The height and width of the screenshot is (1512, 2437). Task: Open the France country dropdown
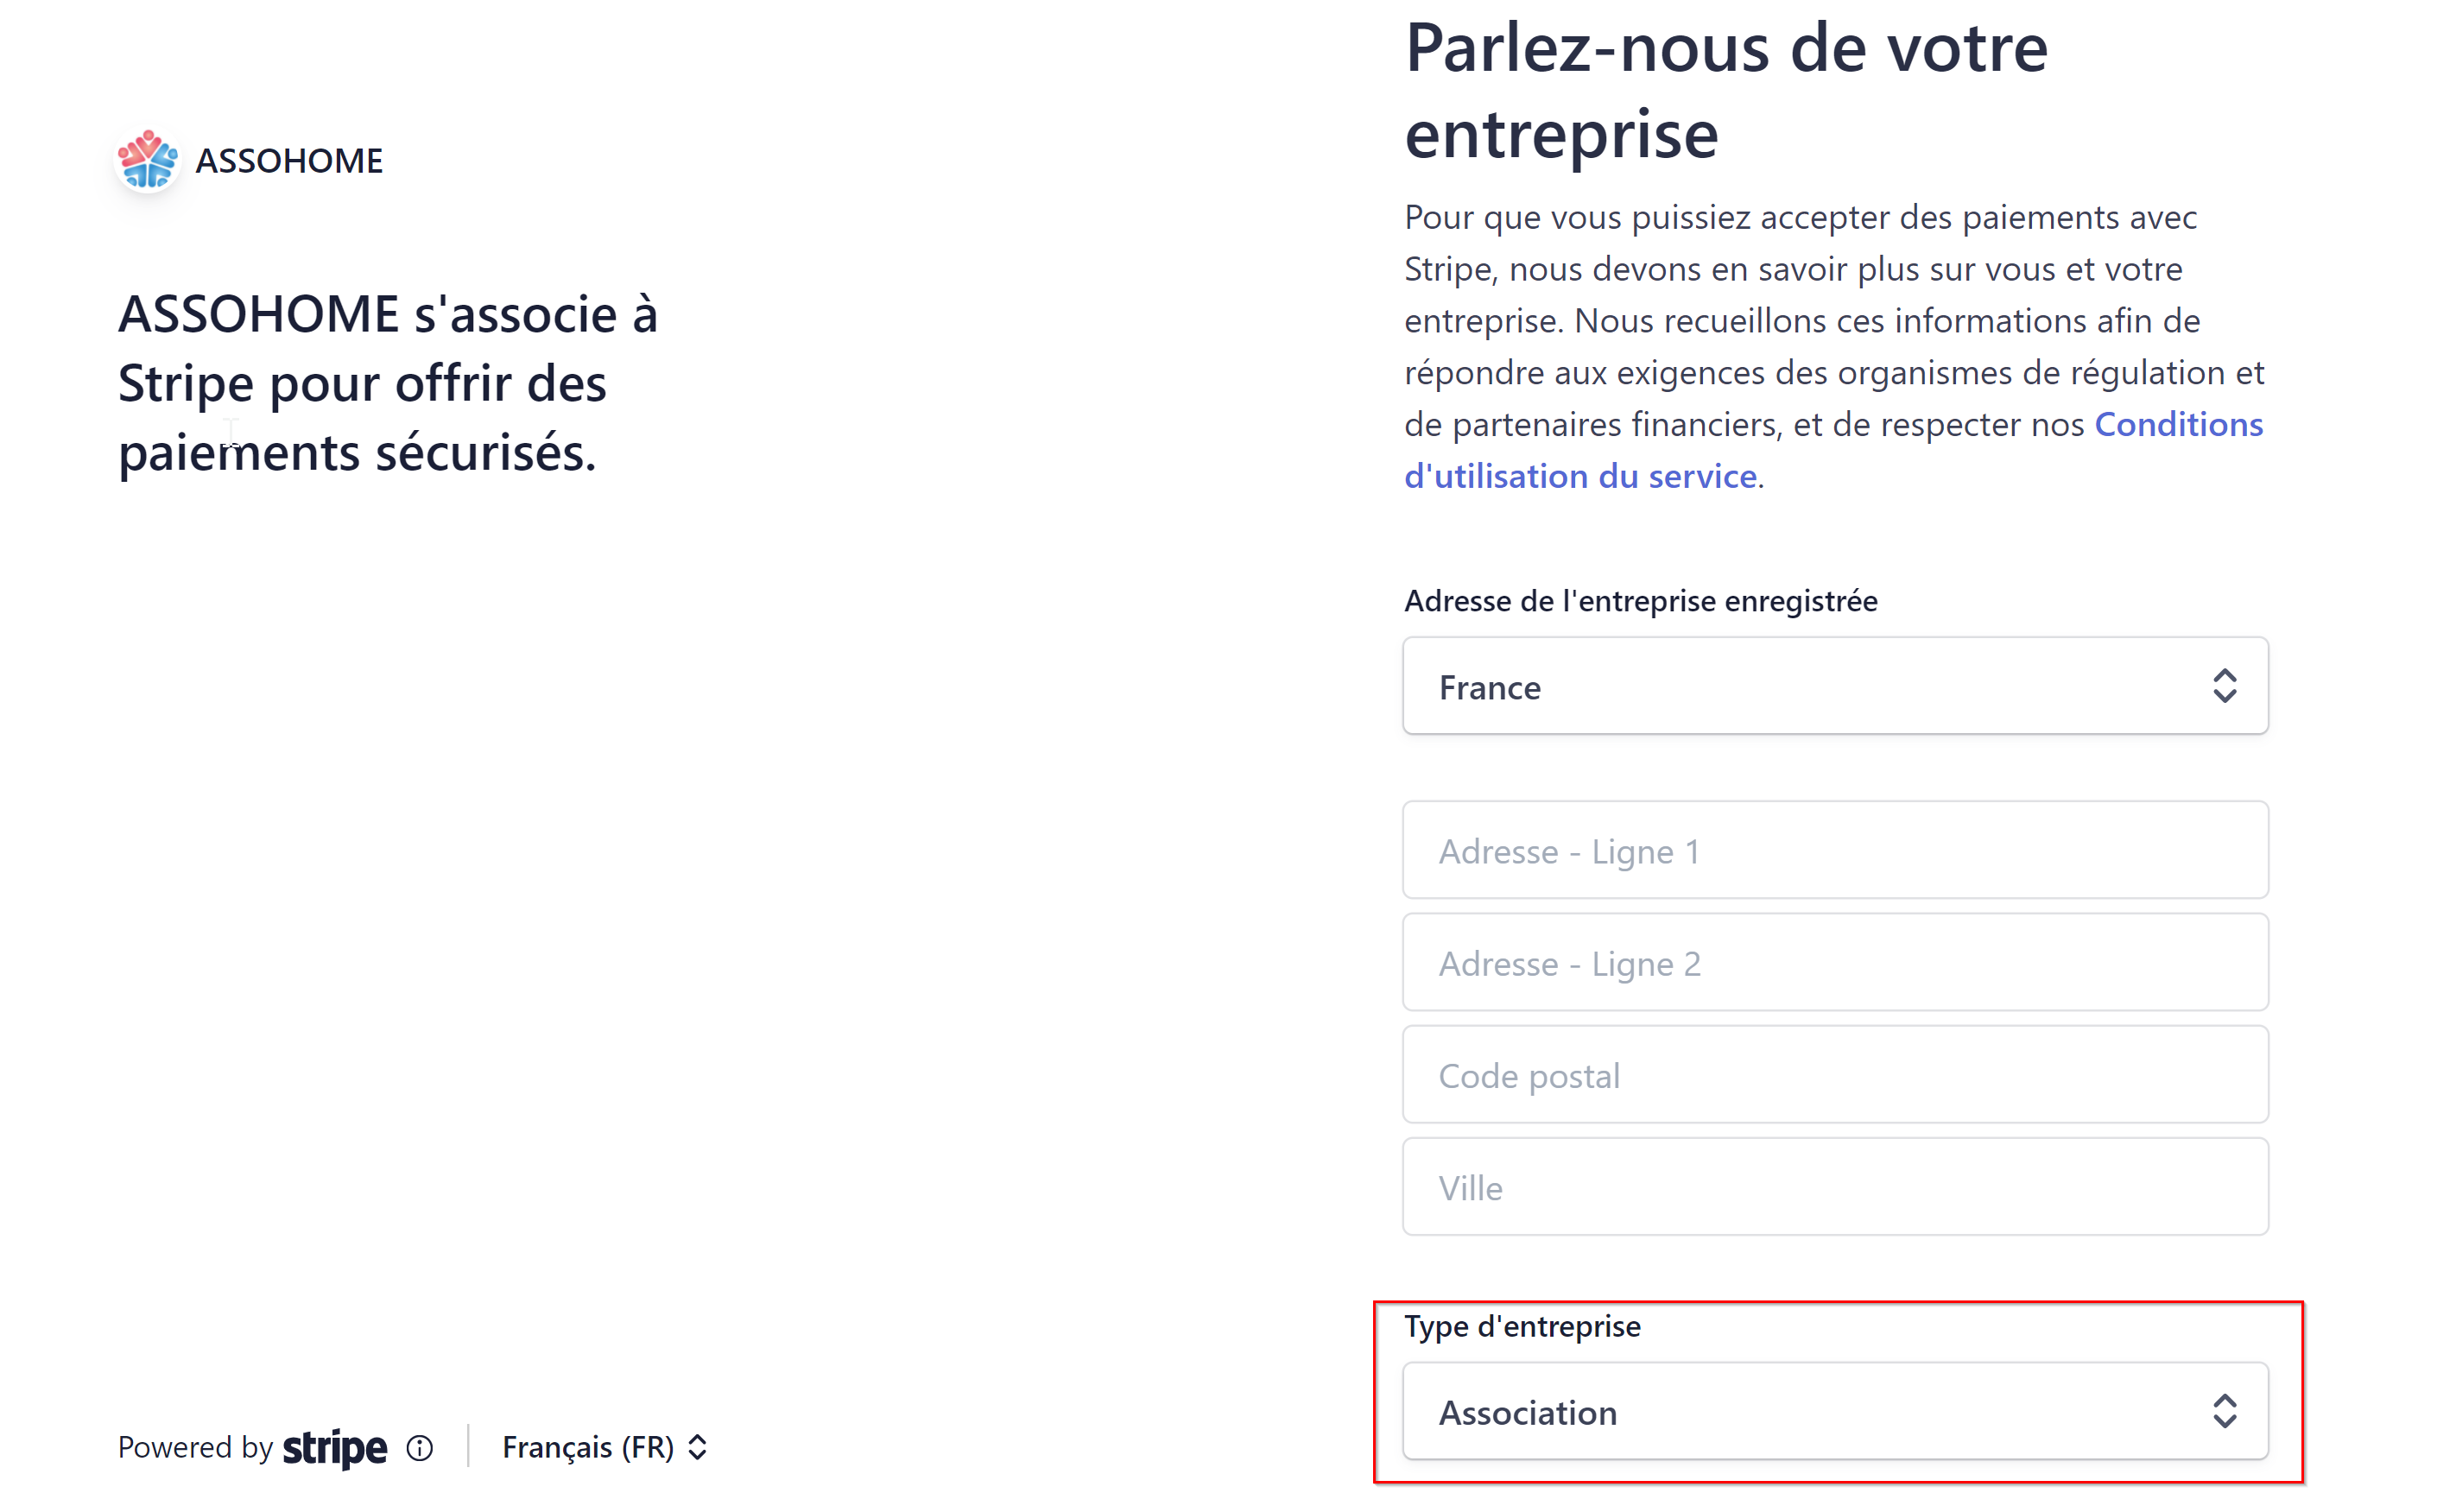[x=1834, y=687]
